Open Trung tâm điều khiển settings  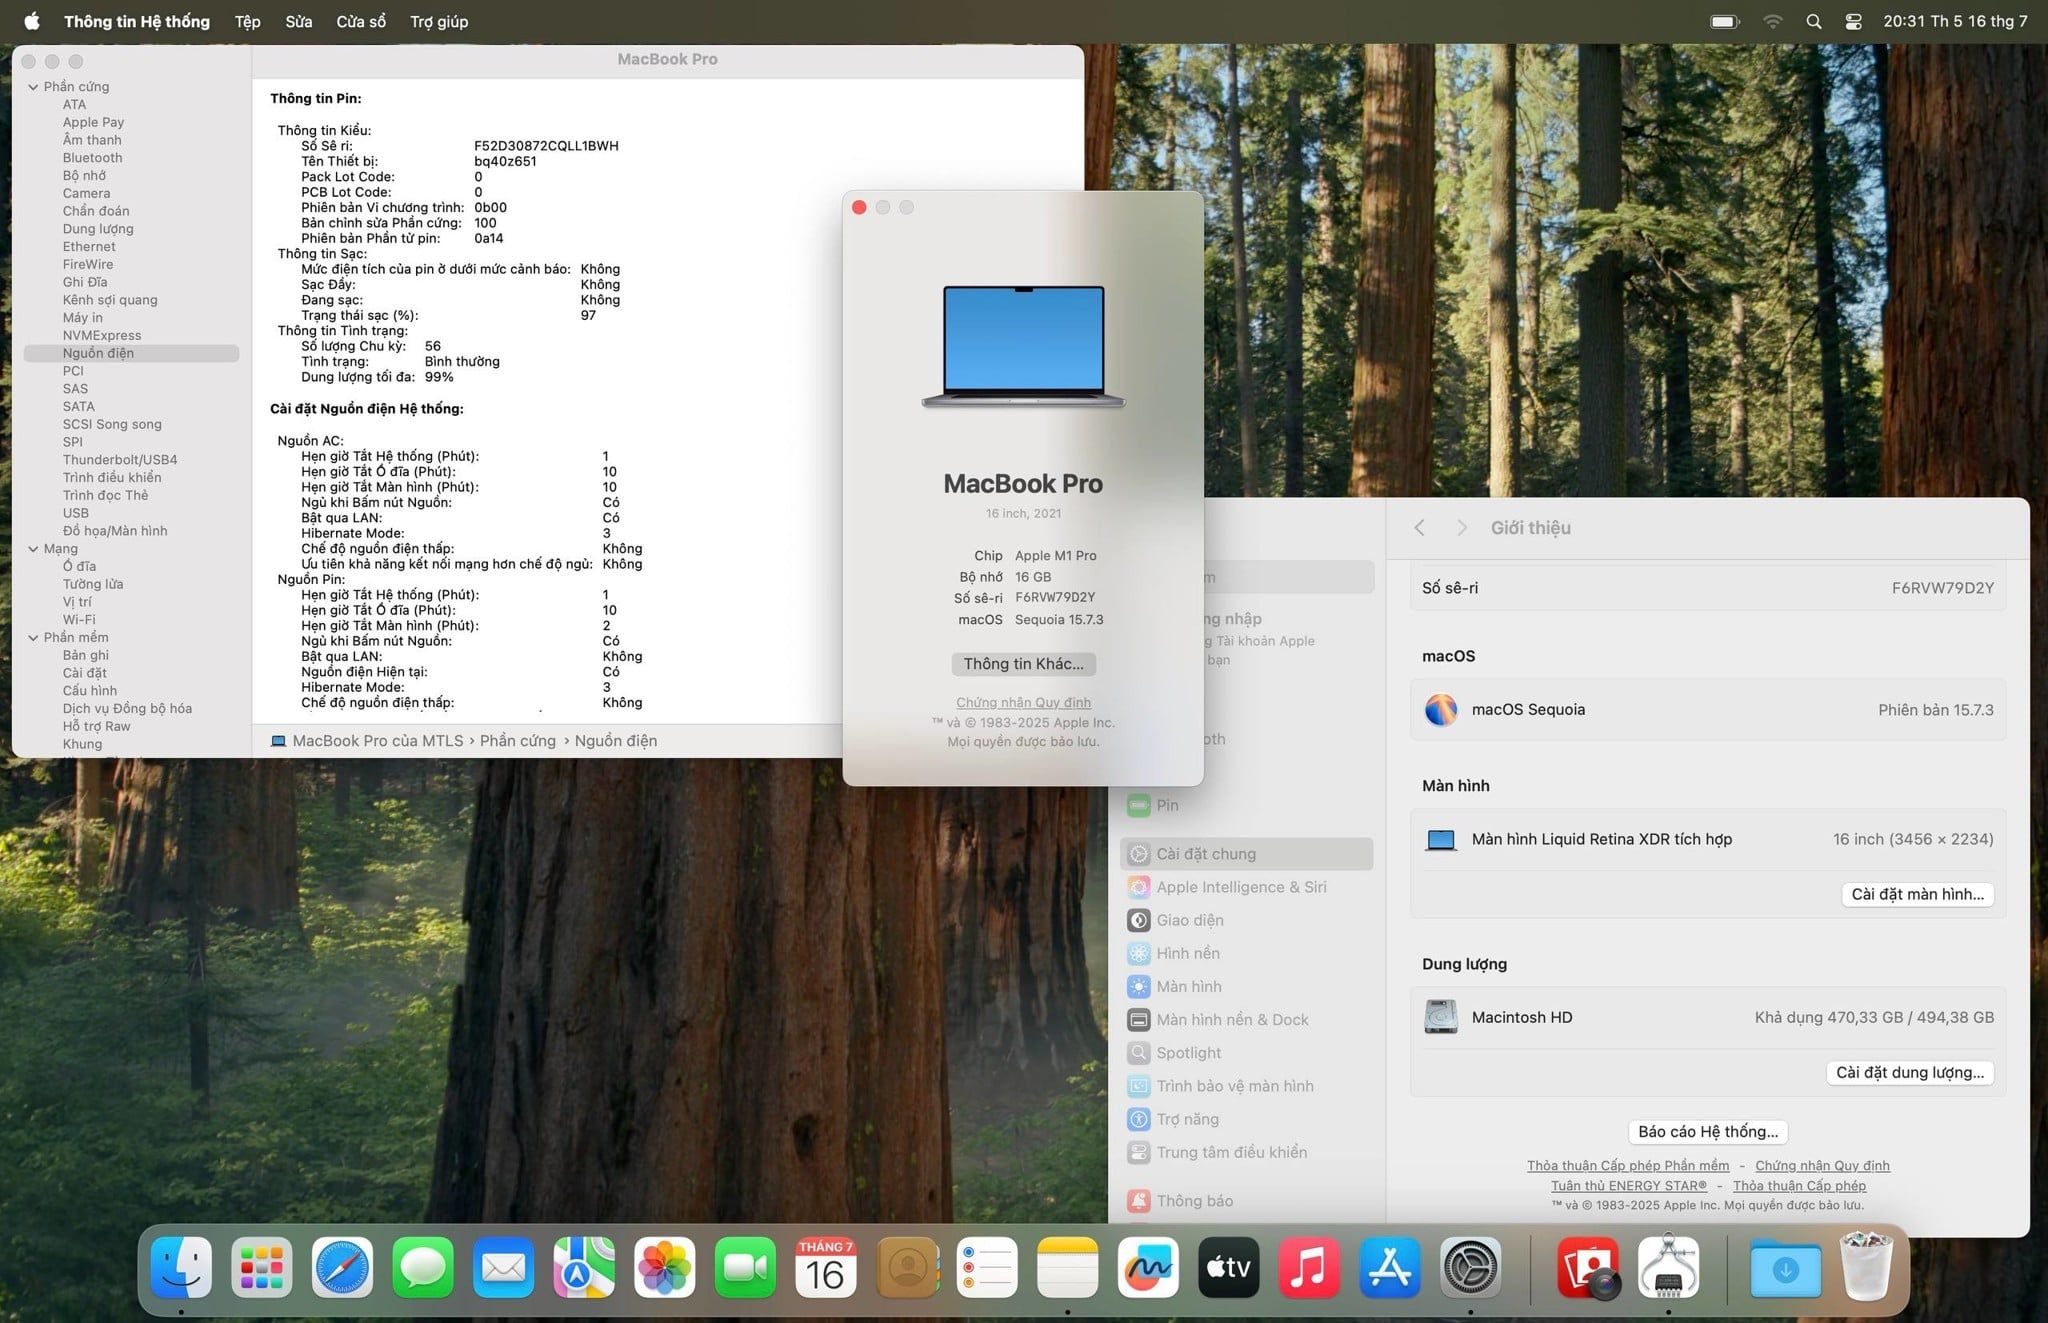(1247, 1152)
